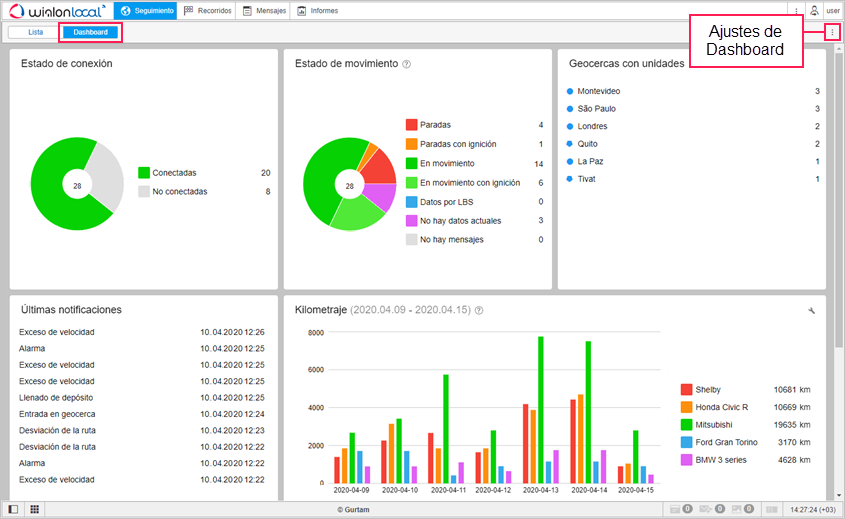This screenshot has height=519, width=845.
Task: Click the red Paradas legend swatch
Action: coord(411,125)
